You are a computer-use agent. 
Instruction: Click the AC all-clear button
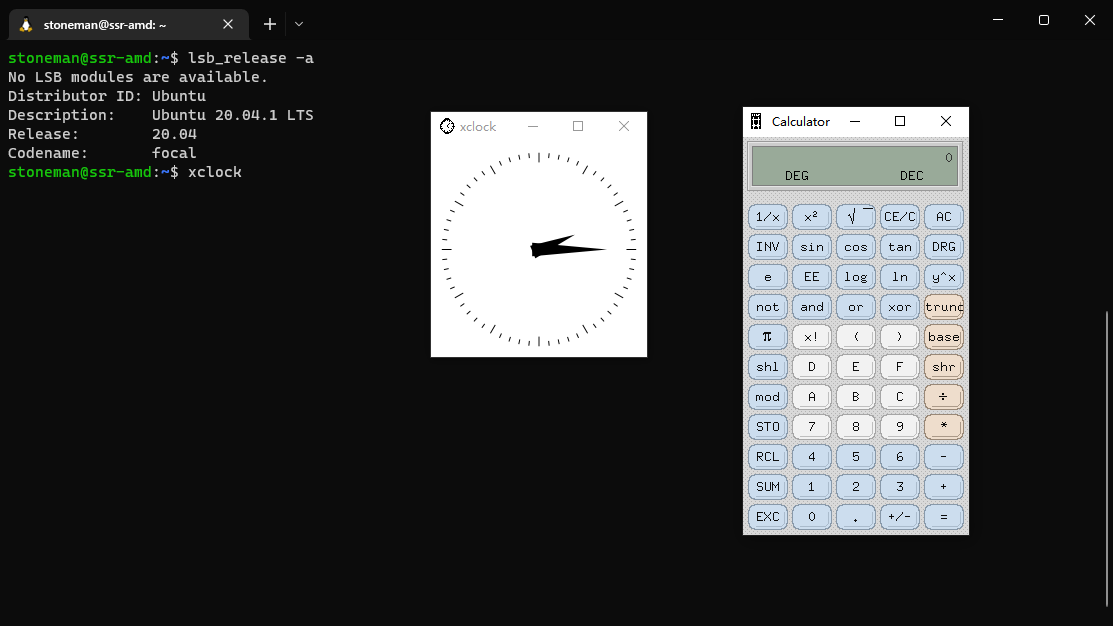pos(943,216)
